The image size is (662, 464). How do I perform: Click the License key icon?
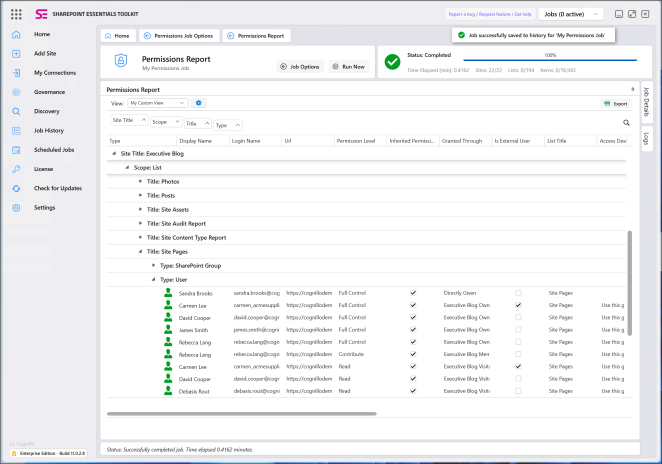tap(16, 169)
